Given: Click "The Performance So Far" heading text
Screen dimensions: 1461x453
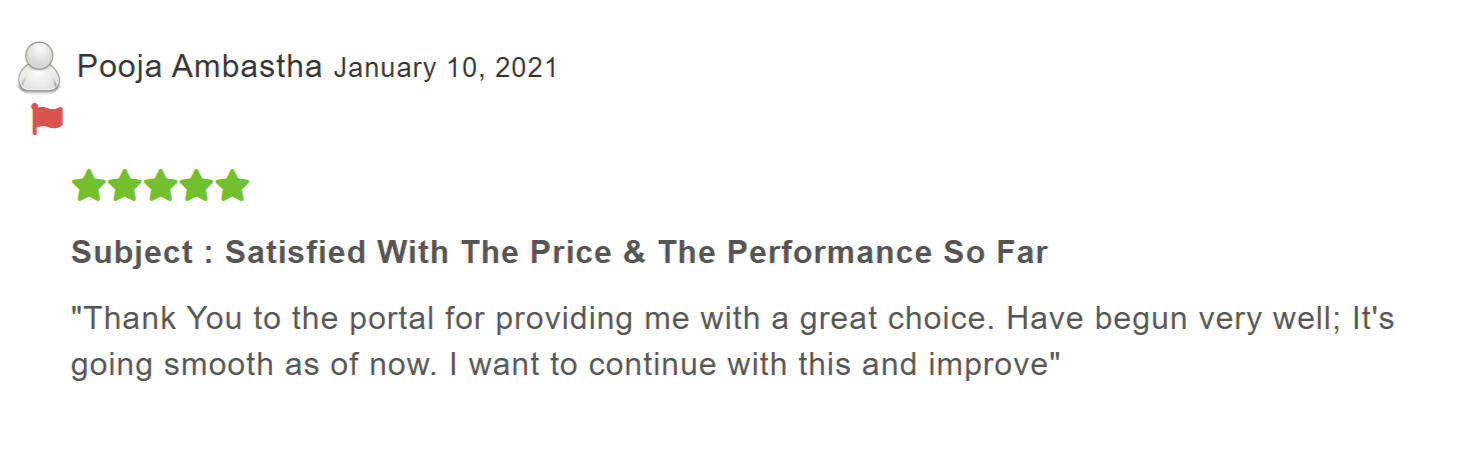Looking at the screenshot, I should [852, 253].
